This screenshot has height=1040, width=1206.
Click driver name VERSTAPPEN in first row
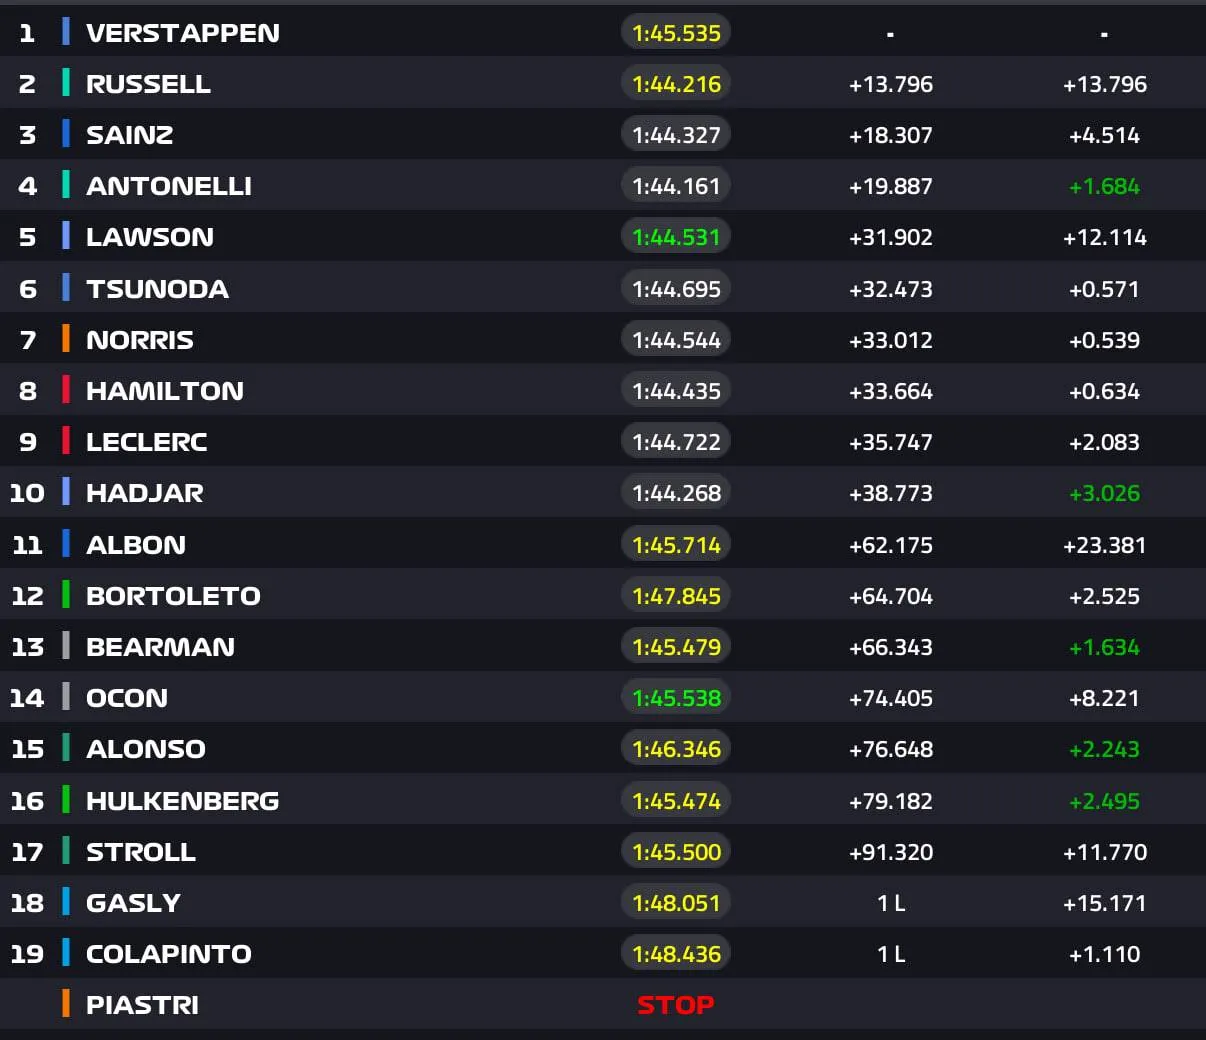183,33
